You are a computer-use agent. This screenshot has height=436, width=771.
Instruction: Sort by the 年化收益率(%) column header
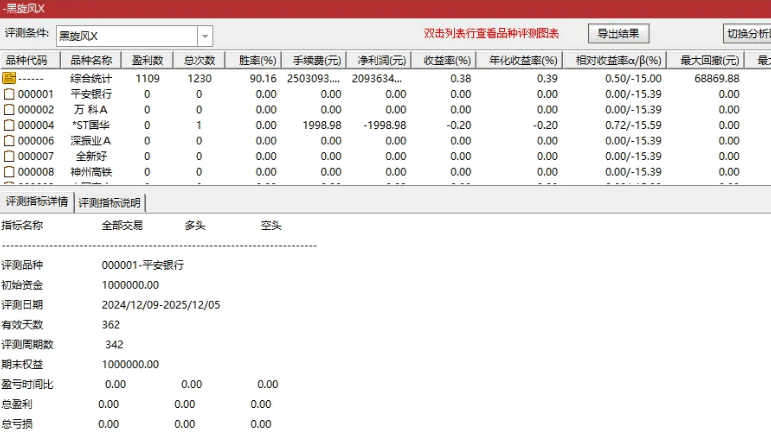520,60
